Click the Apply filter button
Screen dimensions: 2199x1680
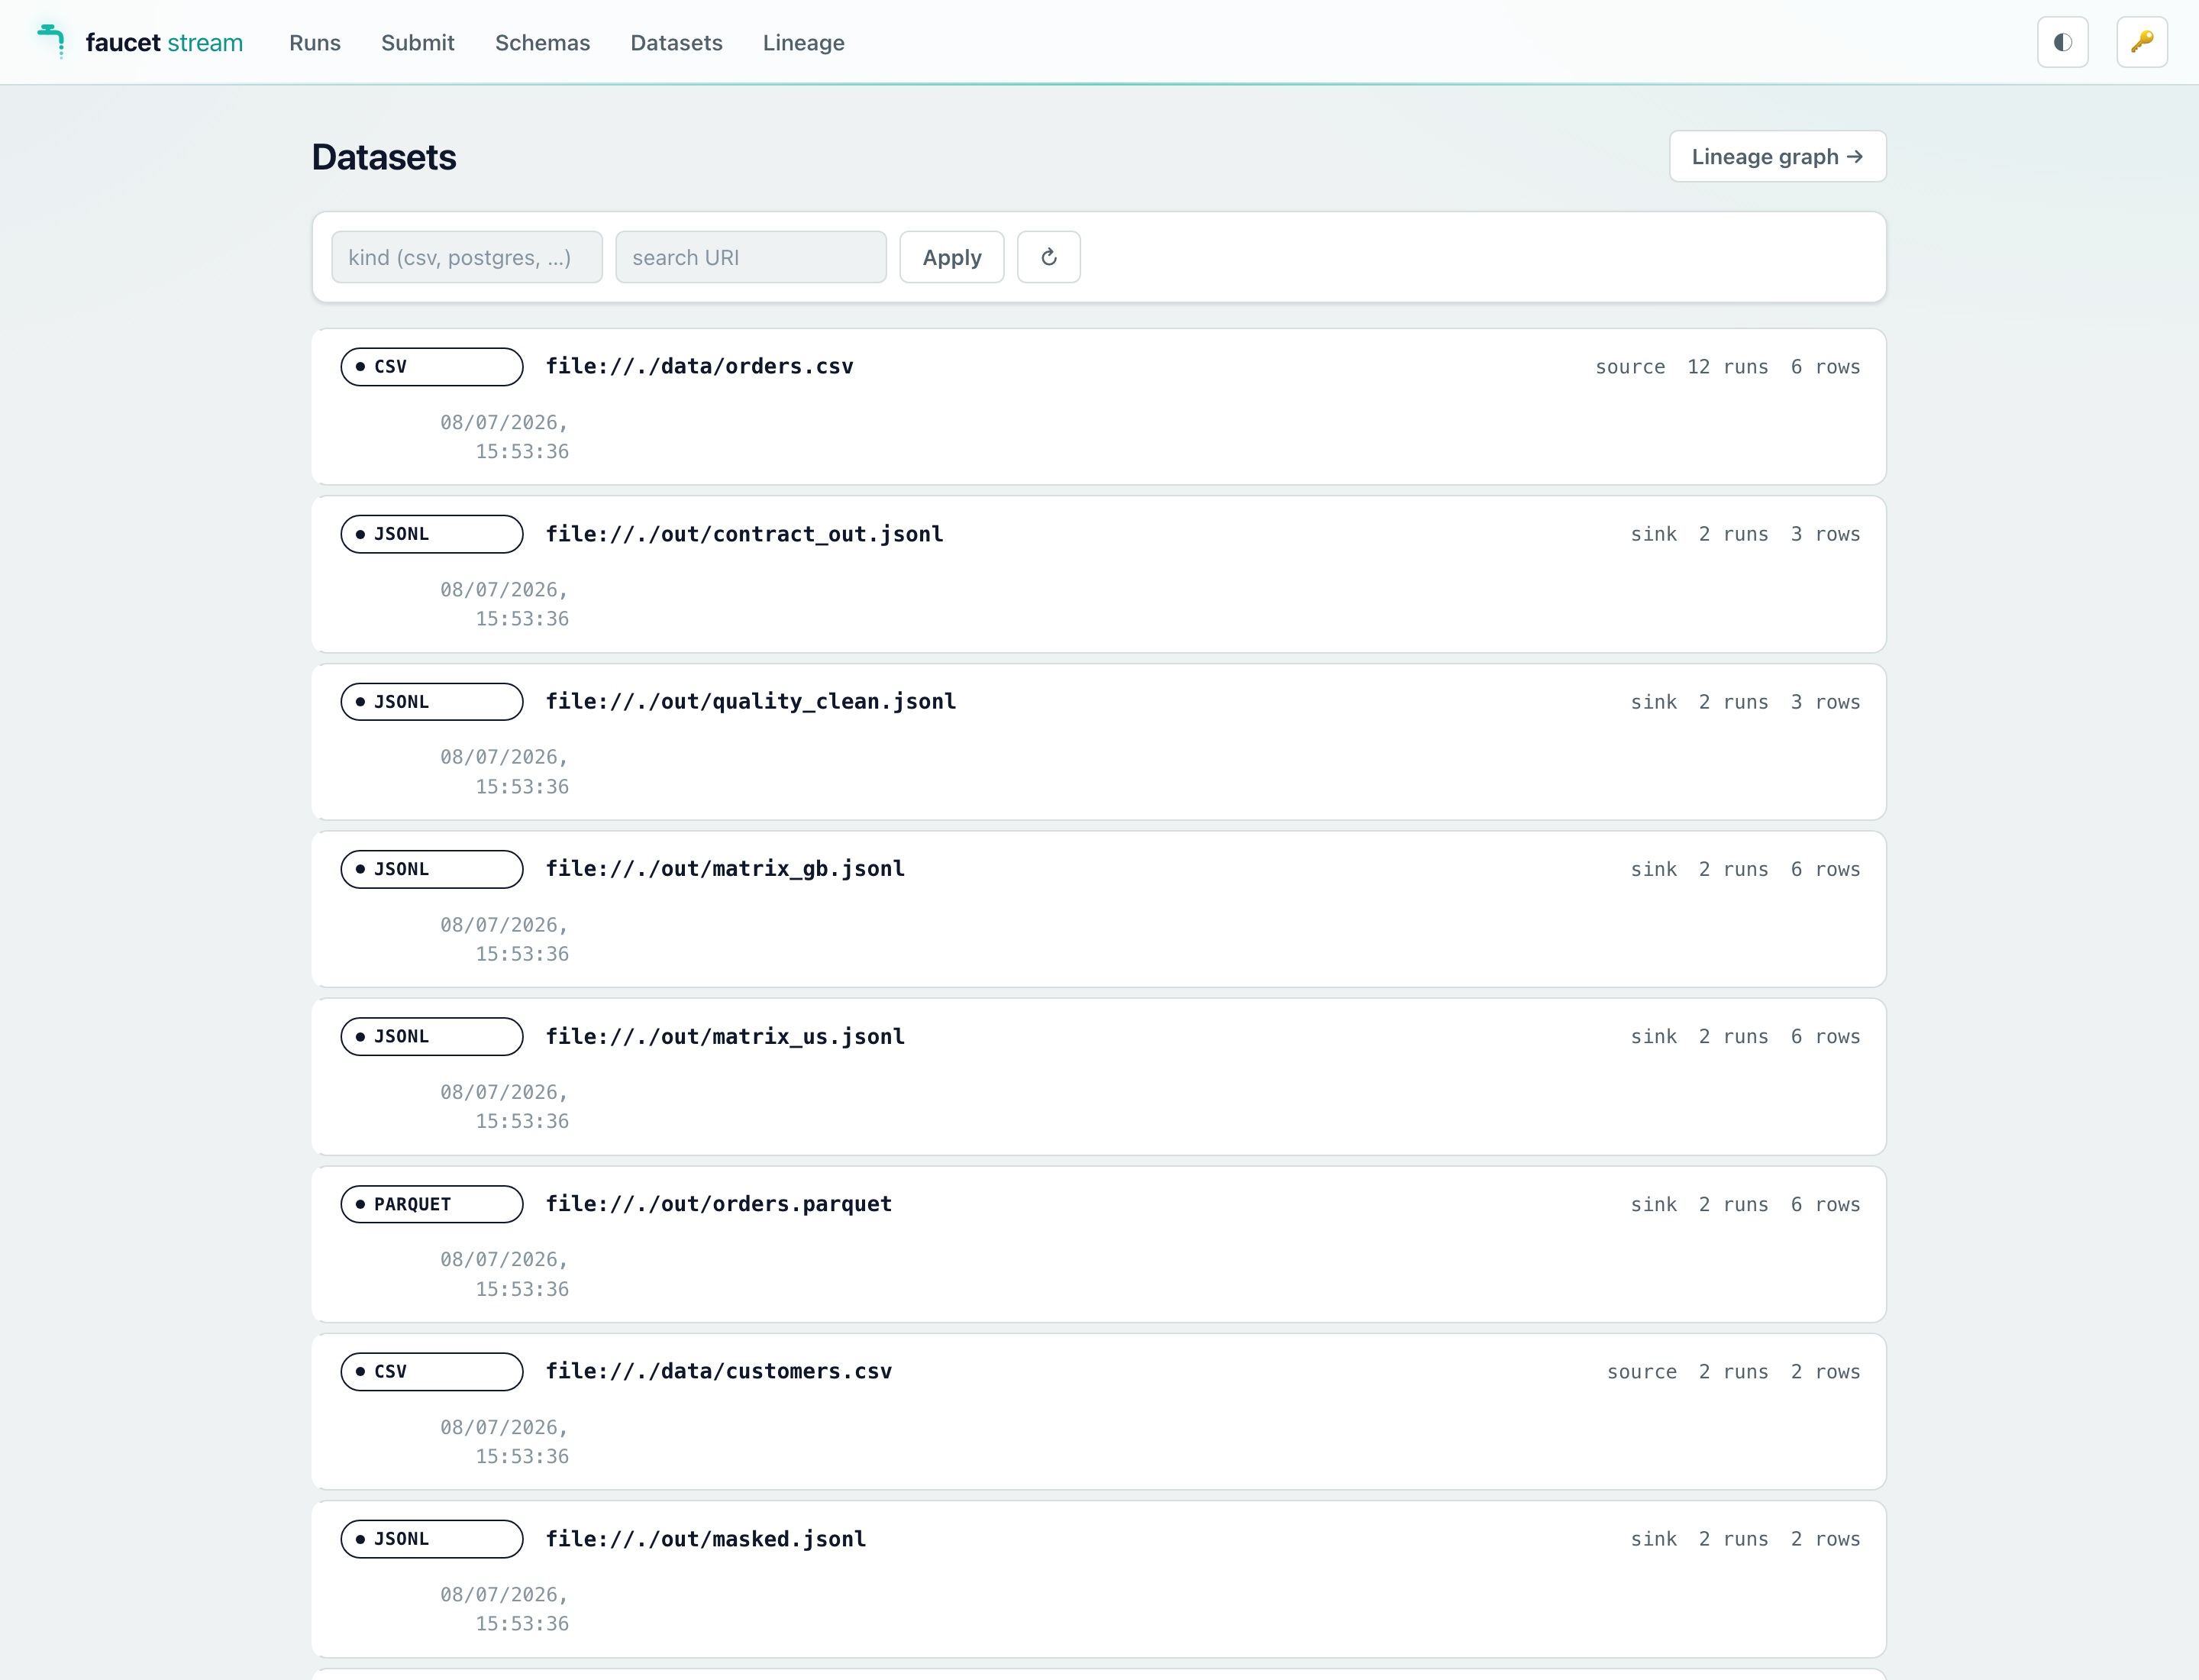(x=951, y=257)
